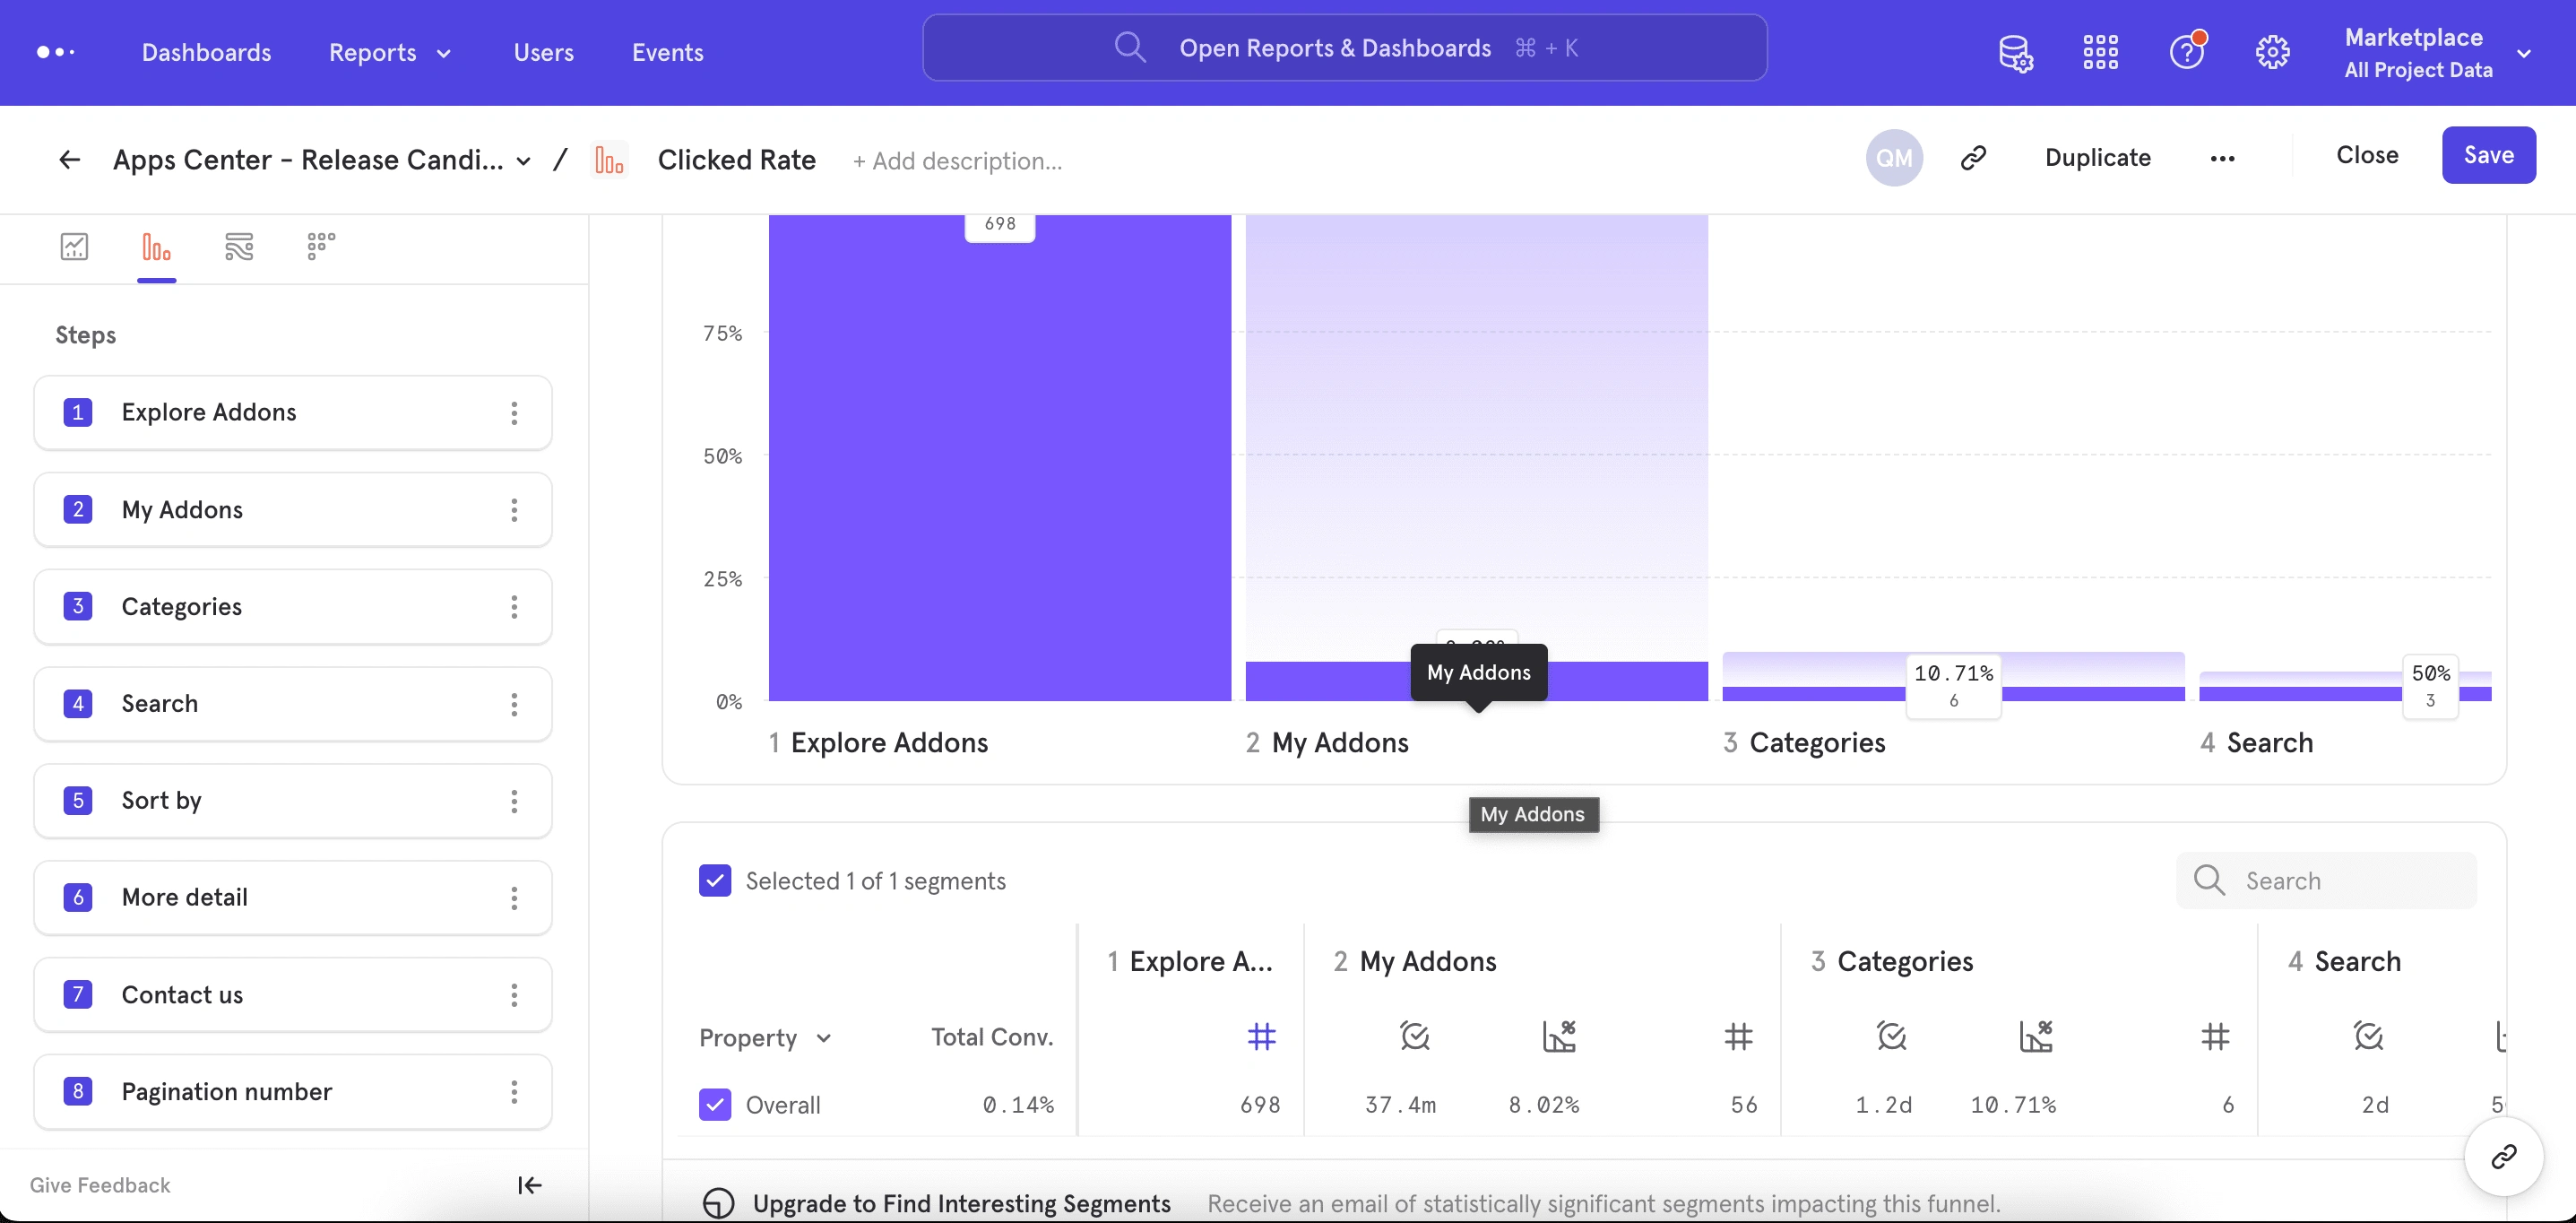The width and height of the screenshot is (2576, 1223).
Task: Click Search column time-to-convert clock icon
Action: click(x=2368, y=1036)
